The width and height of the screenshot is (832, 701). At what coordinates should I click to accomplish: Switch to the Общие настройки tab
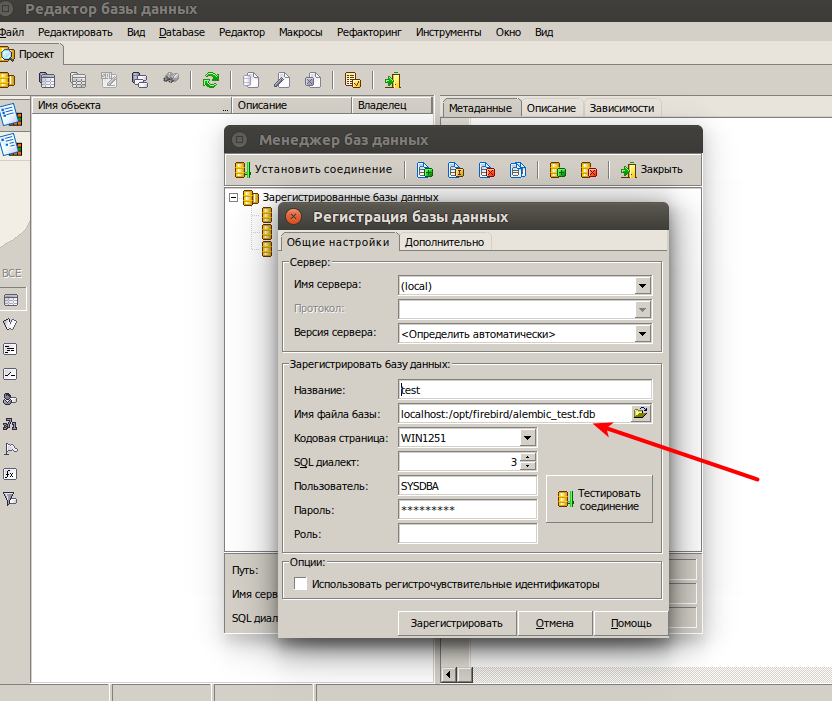338,243
